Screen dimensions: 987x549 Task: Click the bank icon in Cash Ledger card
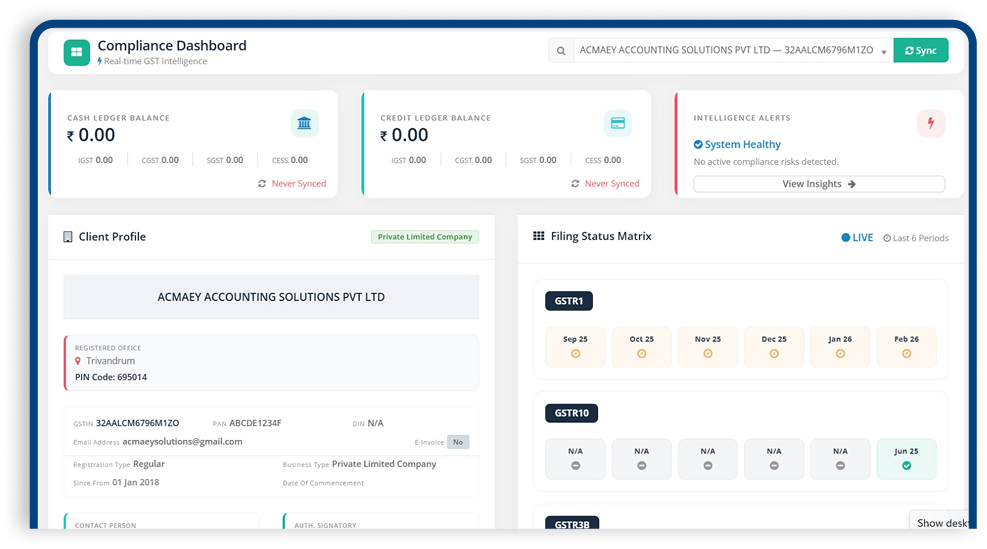(x=305, y=123)
